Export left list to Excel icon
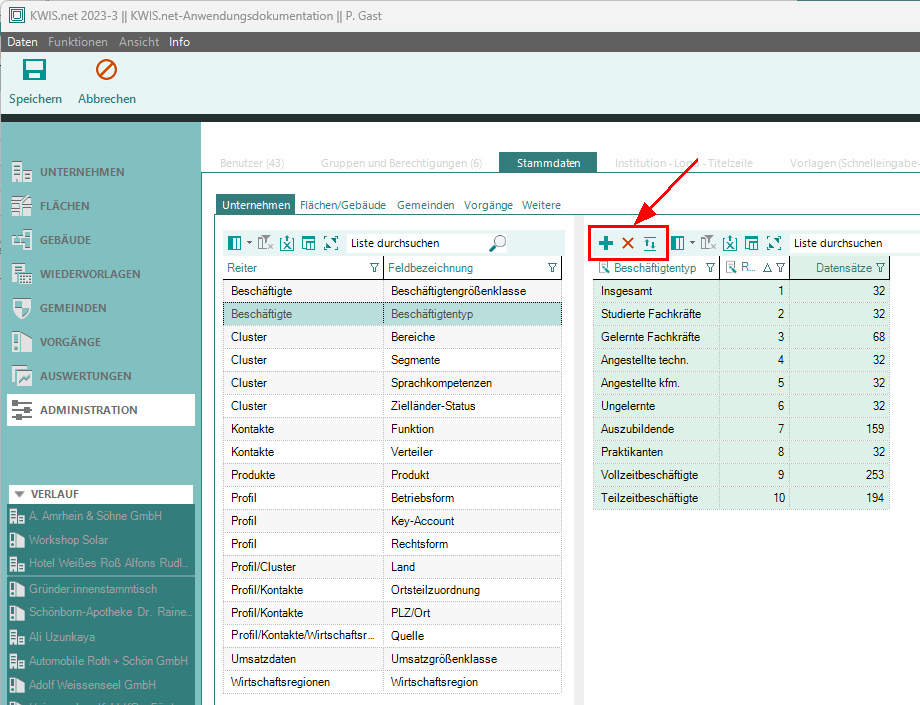 [286, 243]
